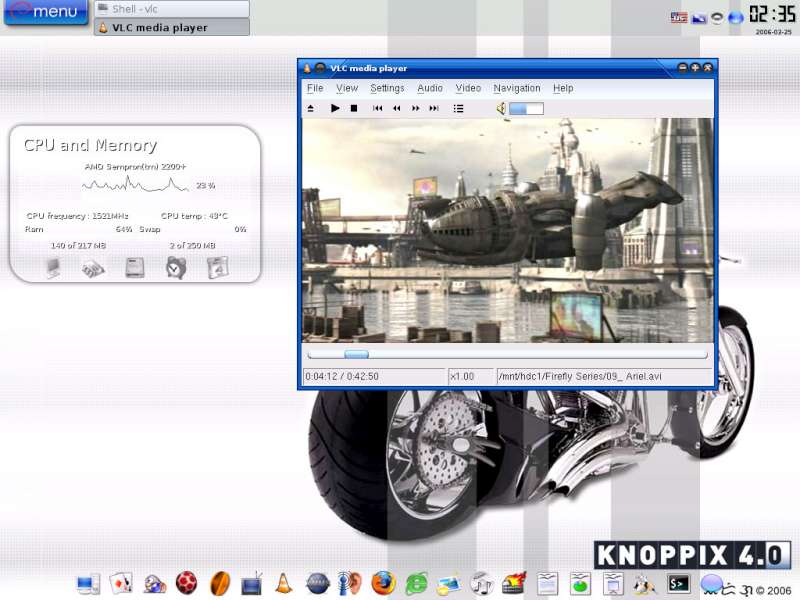800x600 pixels.
Task: Launch the music notes player icon
Action: click(x=481, y=583)
